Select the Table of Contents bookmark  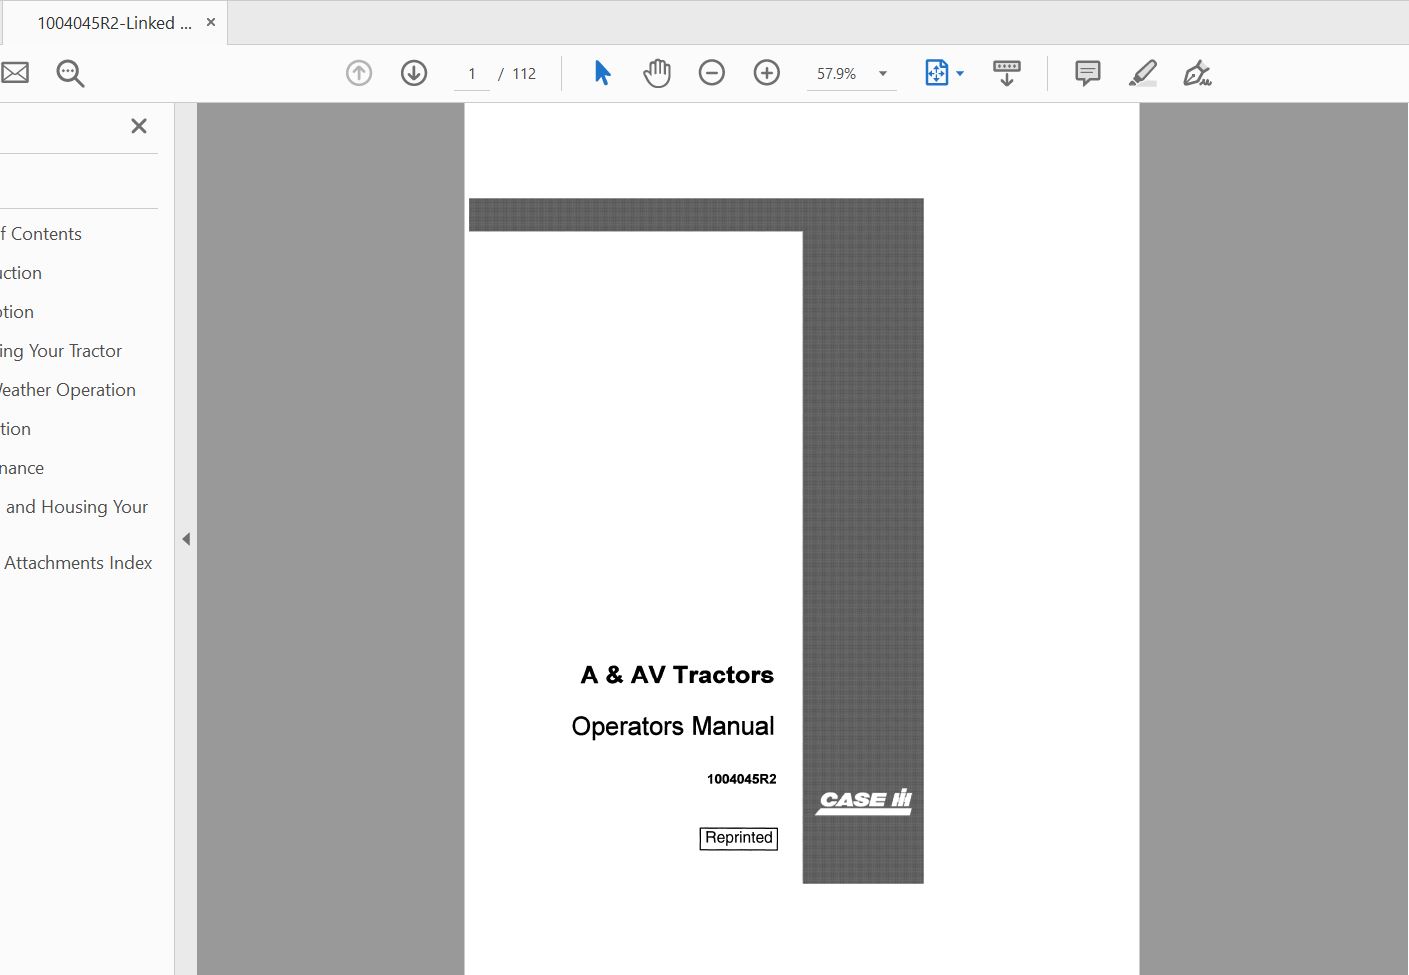(x=42, y=233)
